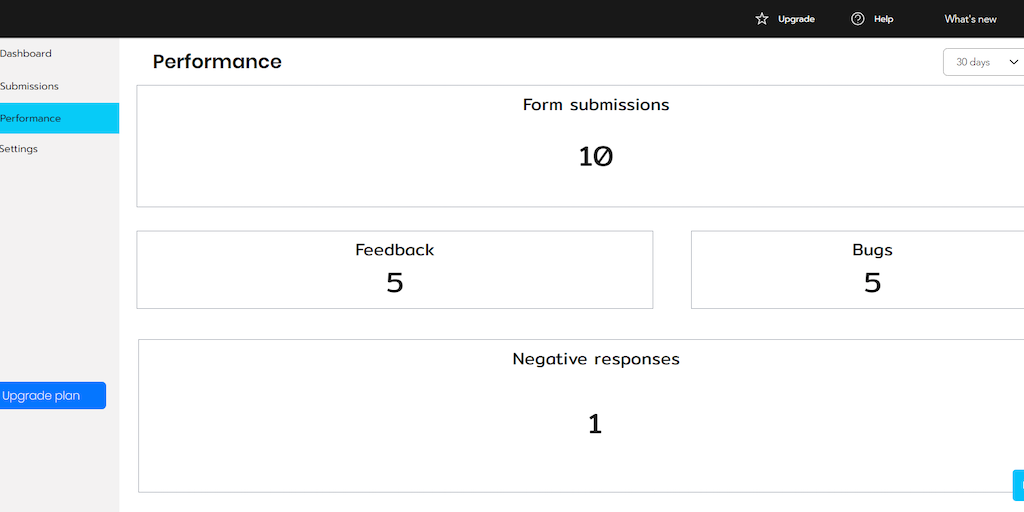Image resolution: width=1024 pixels, height=512 pixels.
Task: Click the Negative responses count of 1
Action: click(595, 424)
